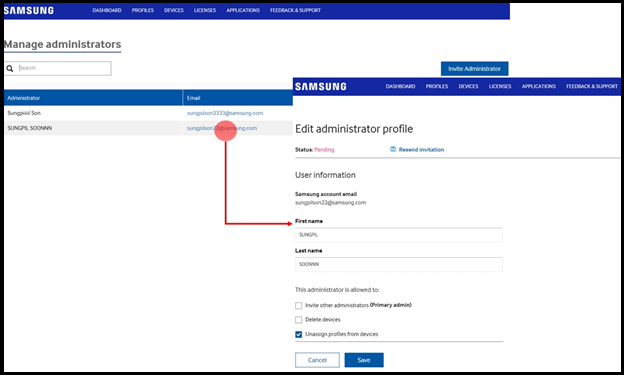The image size is (624, 375).
Task: Open LICENSES in the Manage administrators header
Action: [205, 10]
